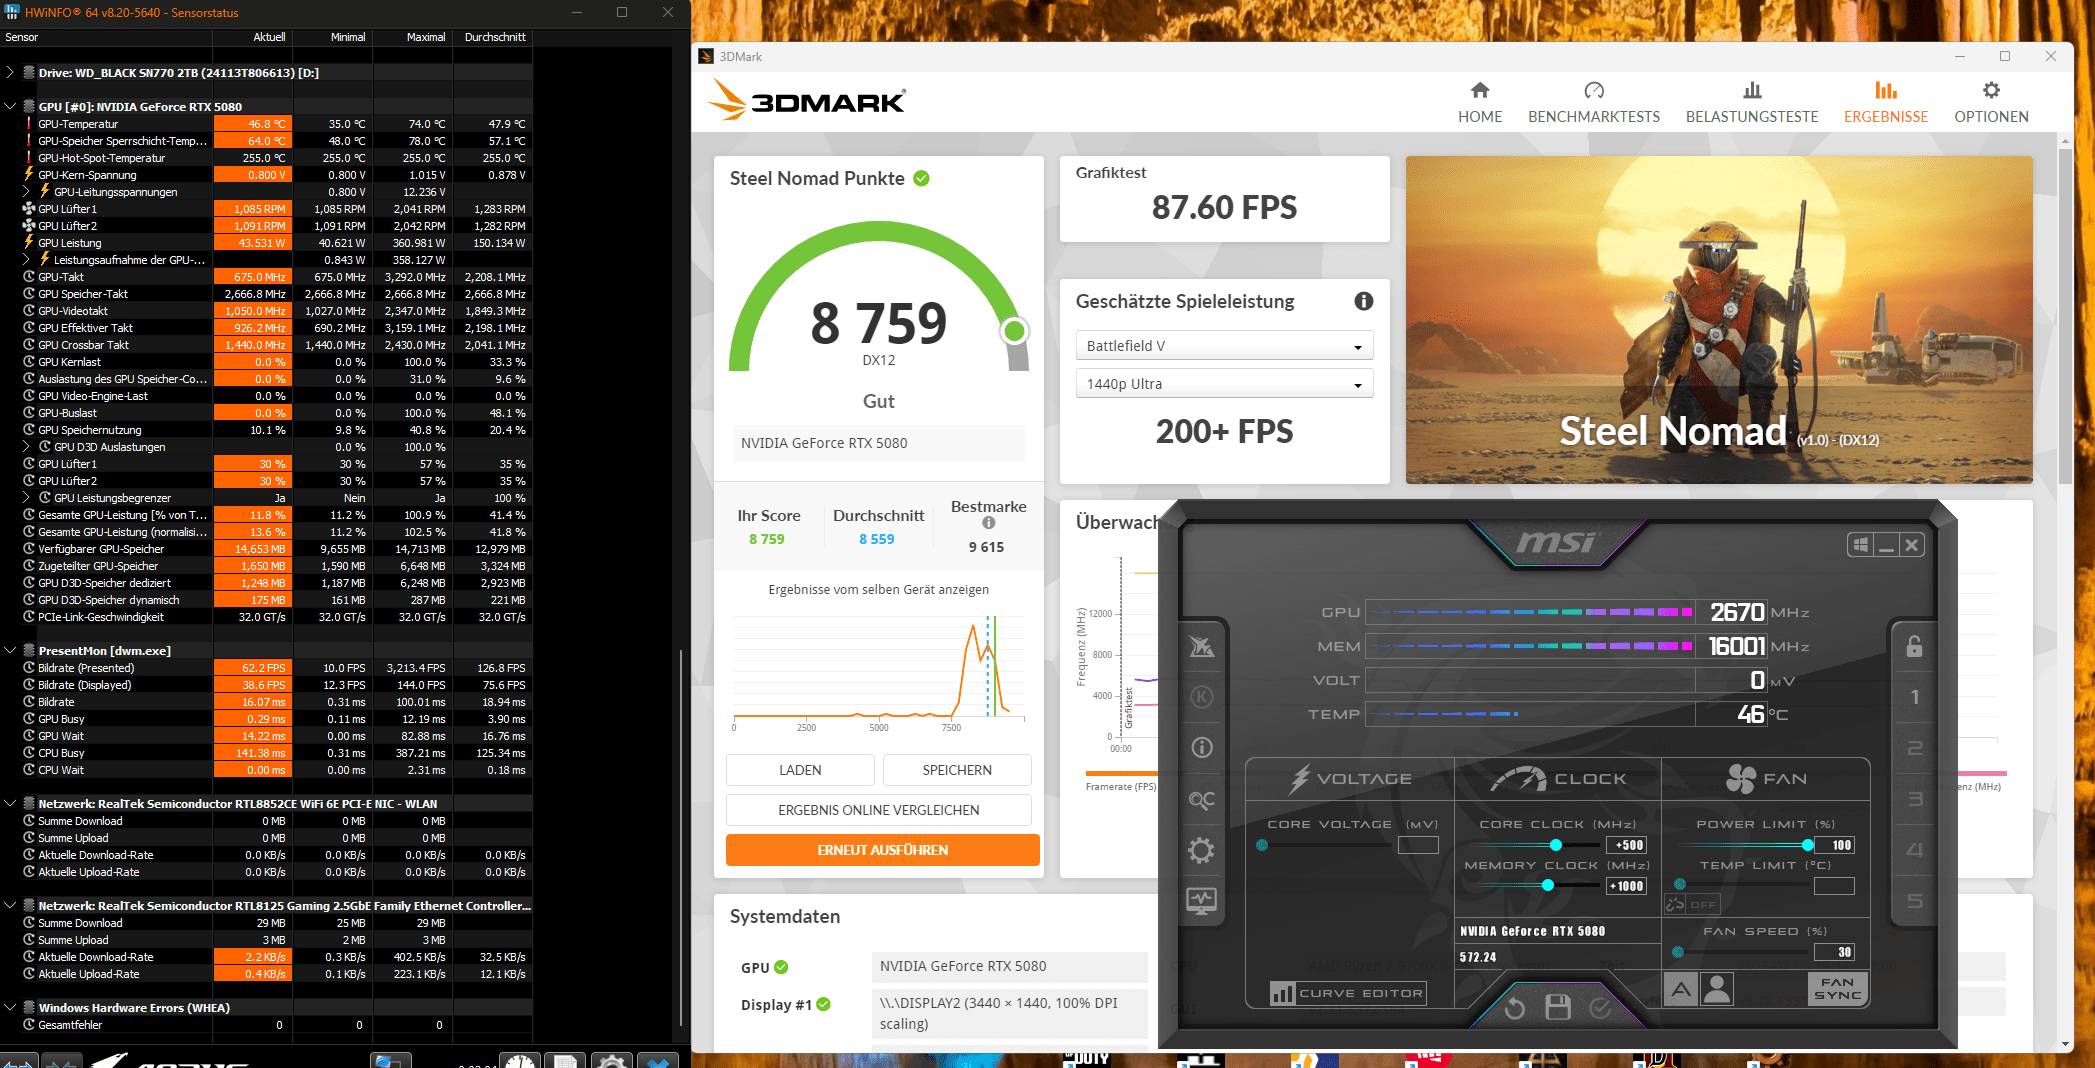Expand the Drive WD_BLACK SN770 sensor group

coord(10,72)
